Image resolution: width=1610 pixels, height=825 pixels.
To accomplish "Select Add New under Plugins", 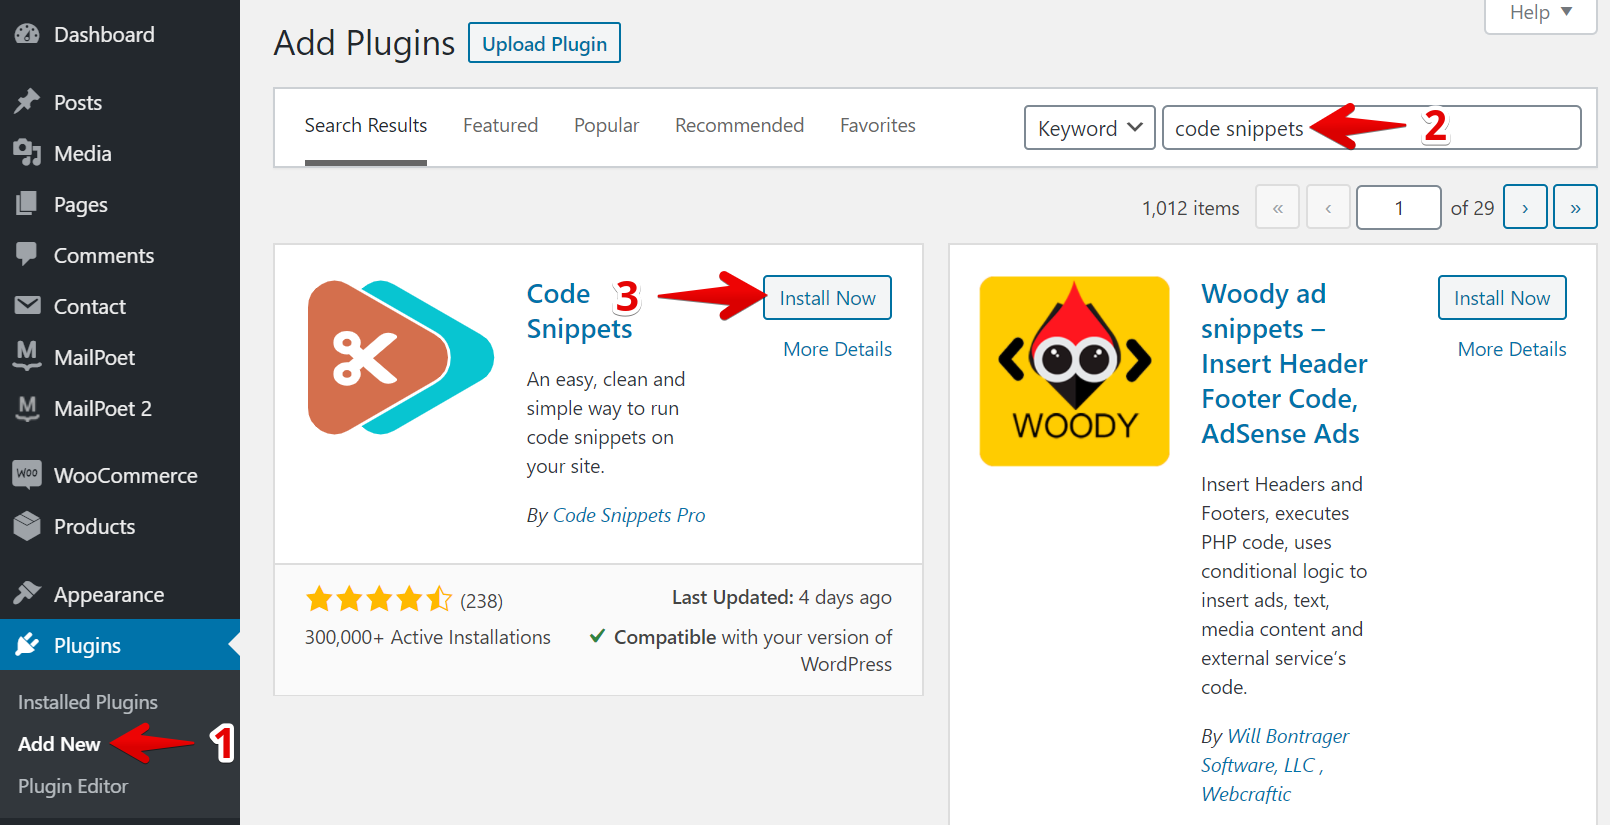I will pos(59,744).
